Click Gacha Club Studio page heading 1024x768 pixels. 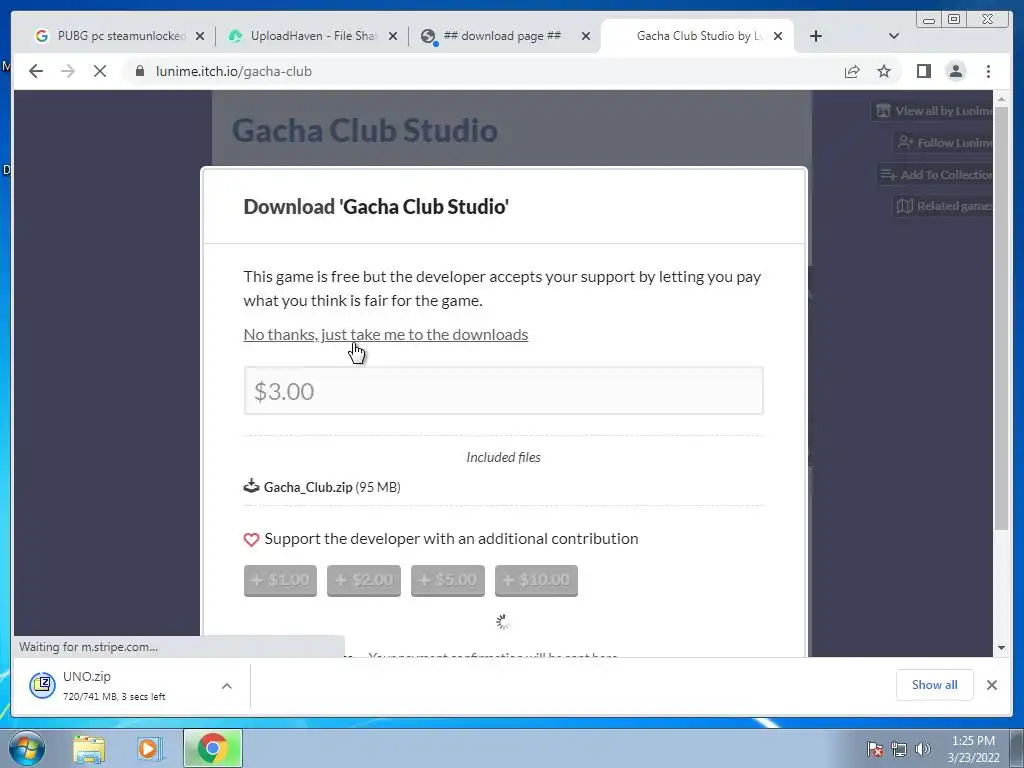[x=364, y=130]
